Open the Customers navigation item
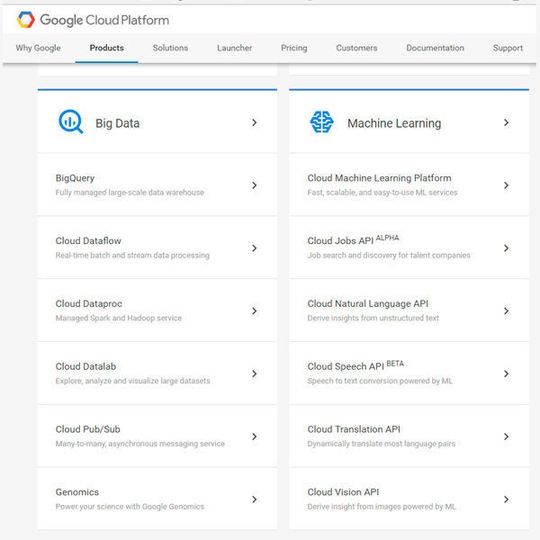The image size is (540, 540). [357, 48]
